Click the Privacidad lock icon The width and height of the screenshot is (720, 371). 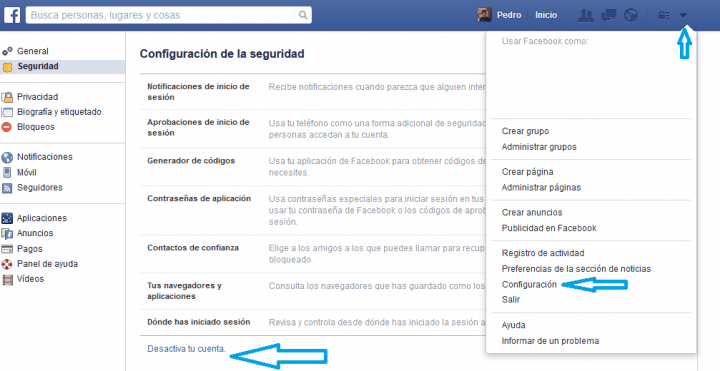coord(7,97)
